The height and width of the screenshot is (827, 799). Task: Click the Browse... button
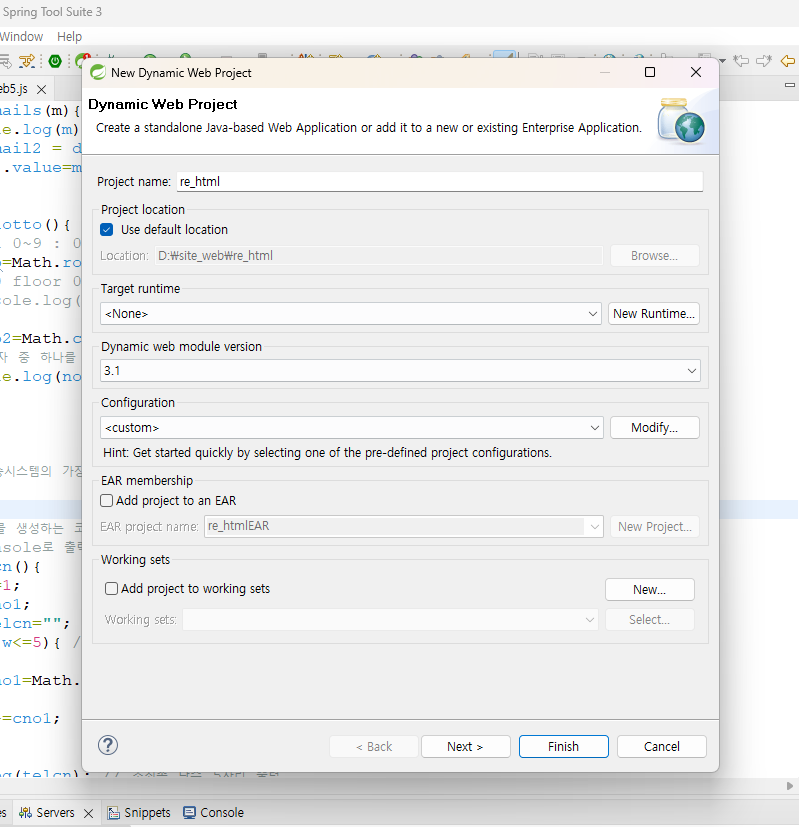coord(654,256)
